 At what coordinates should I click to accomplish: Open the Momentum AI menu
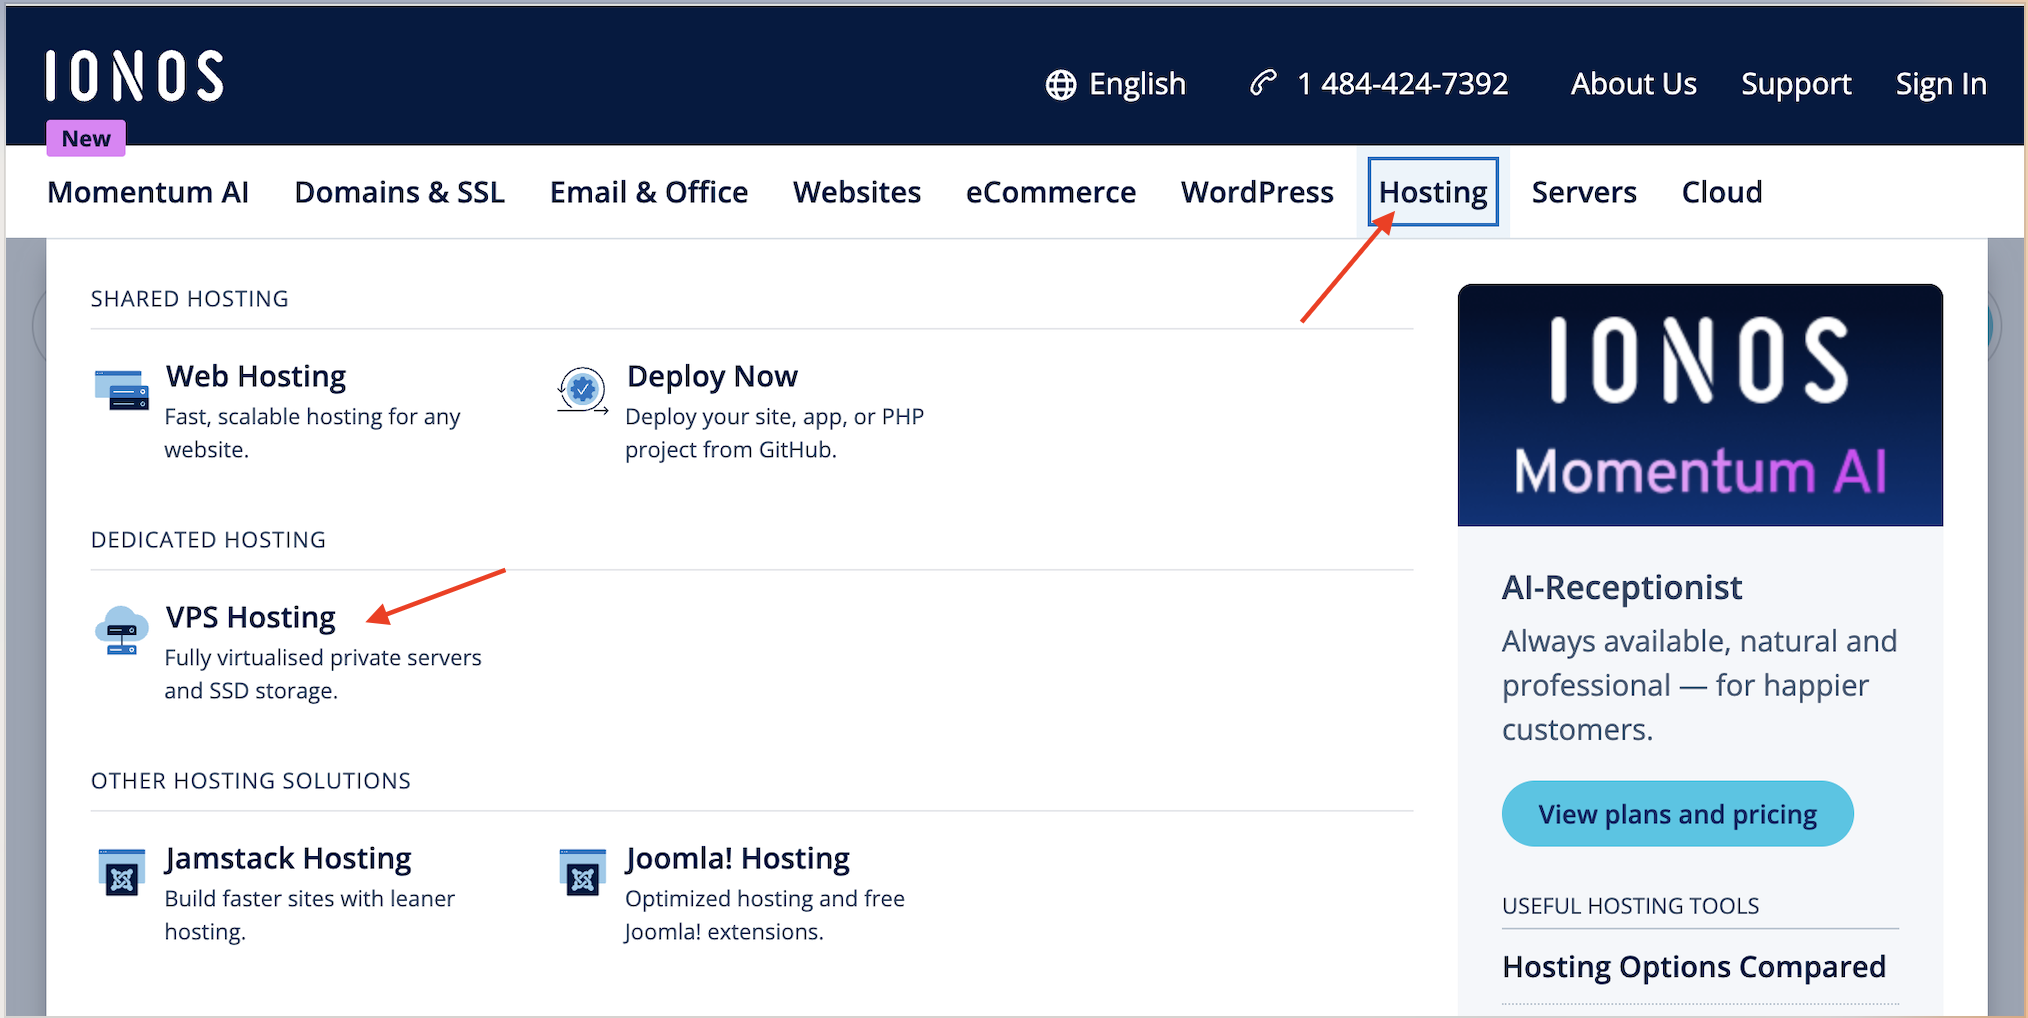[x=148, y=192]
